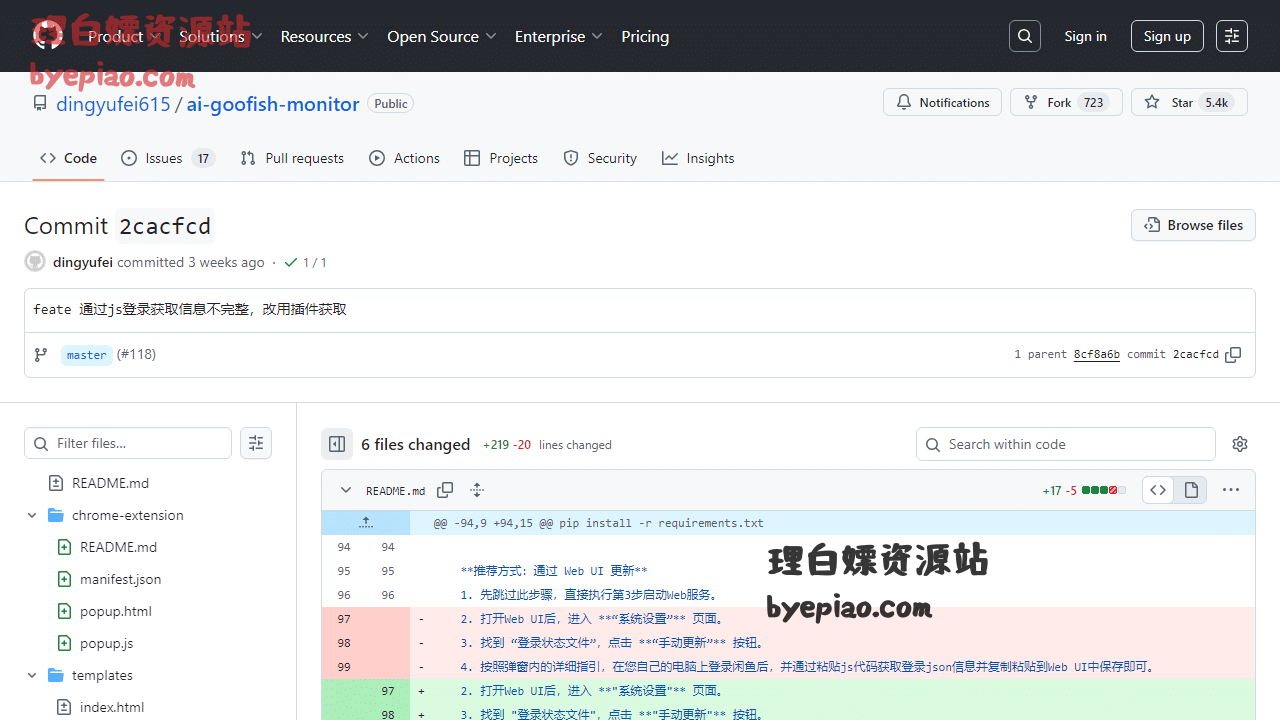Open the Security tab

tap(600, 158)
